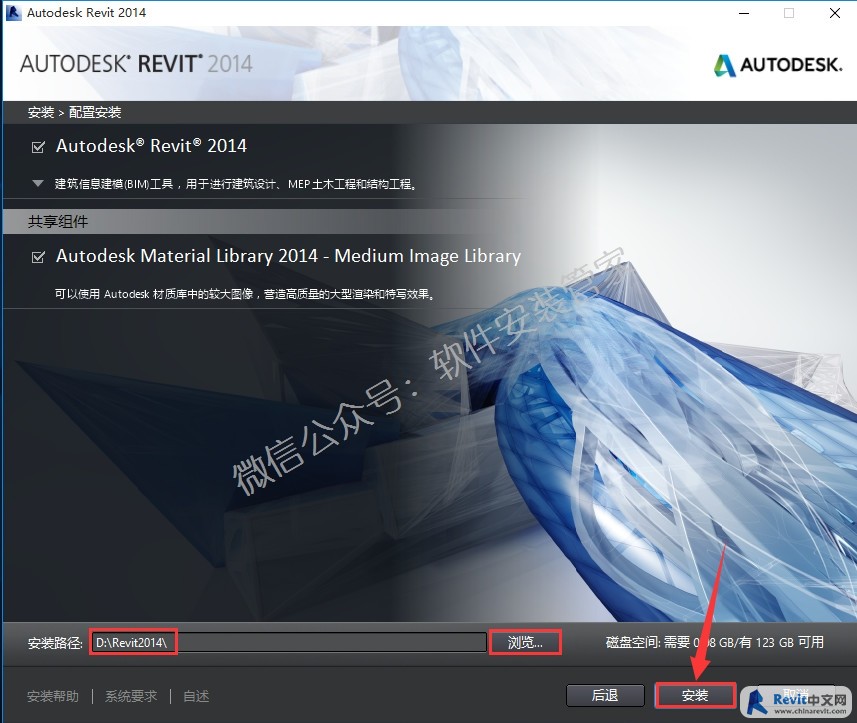The height and width of the screenshot is (723, 857).
Task: View the 系统要求 link
Action: coord(131,696)
